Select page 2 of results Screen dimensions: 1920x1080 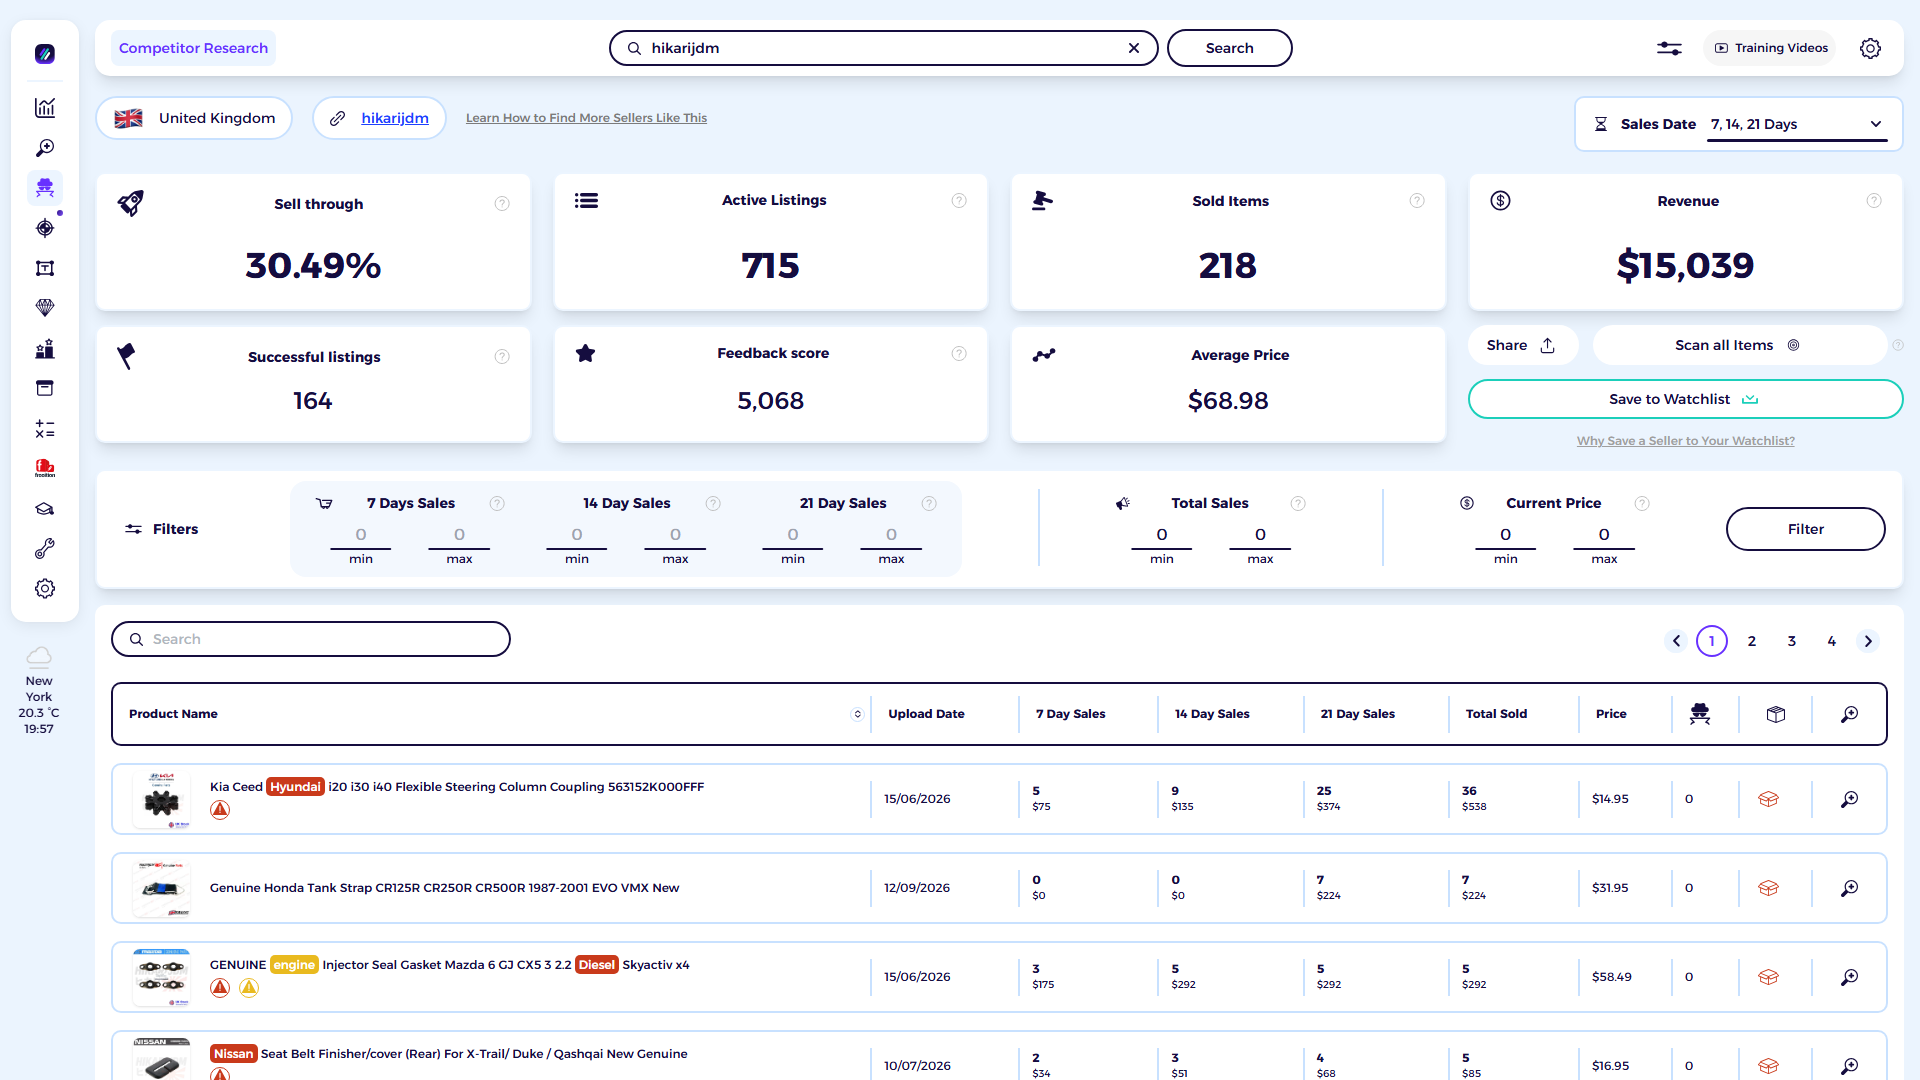(x=1752, y=641)
